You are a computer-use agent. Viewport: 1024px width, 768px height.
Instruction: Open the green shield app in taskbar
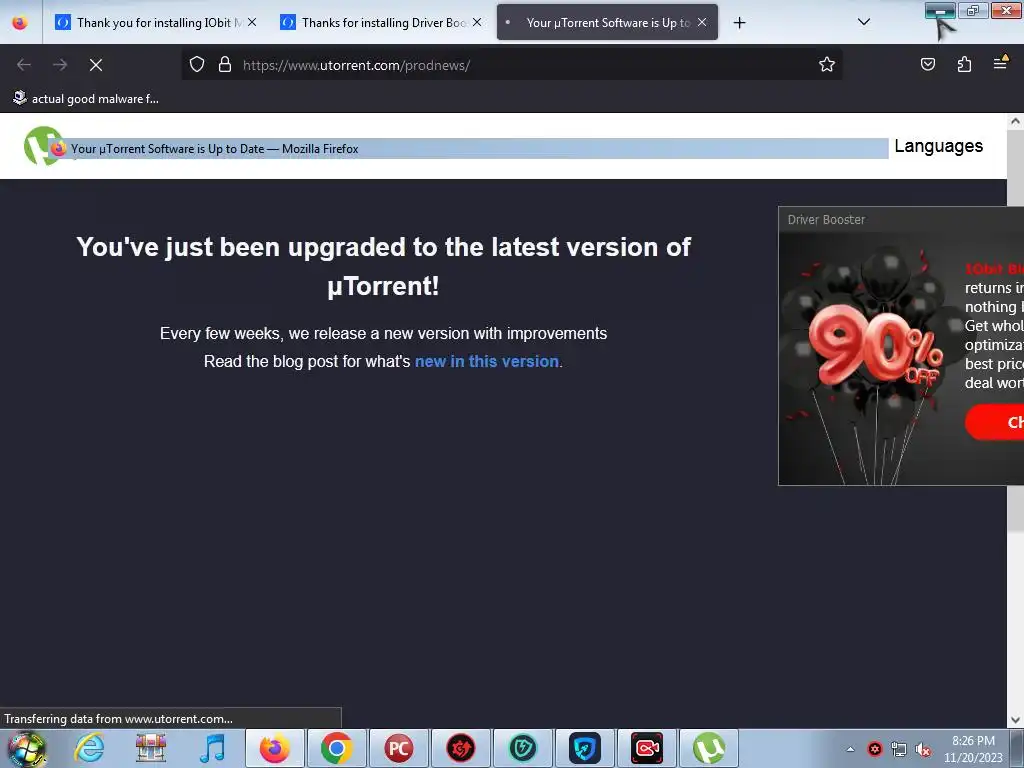[x=522, y=748]
